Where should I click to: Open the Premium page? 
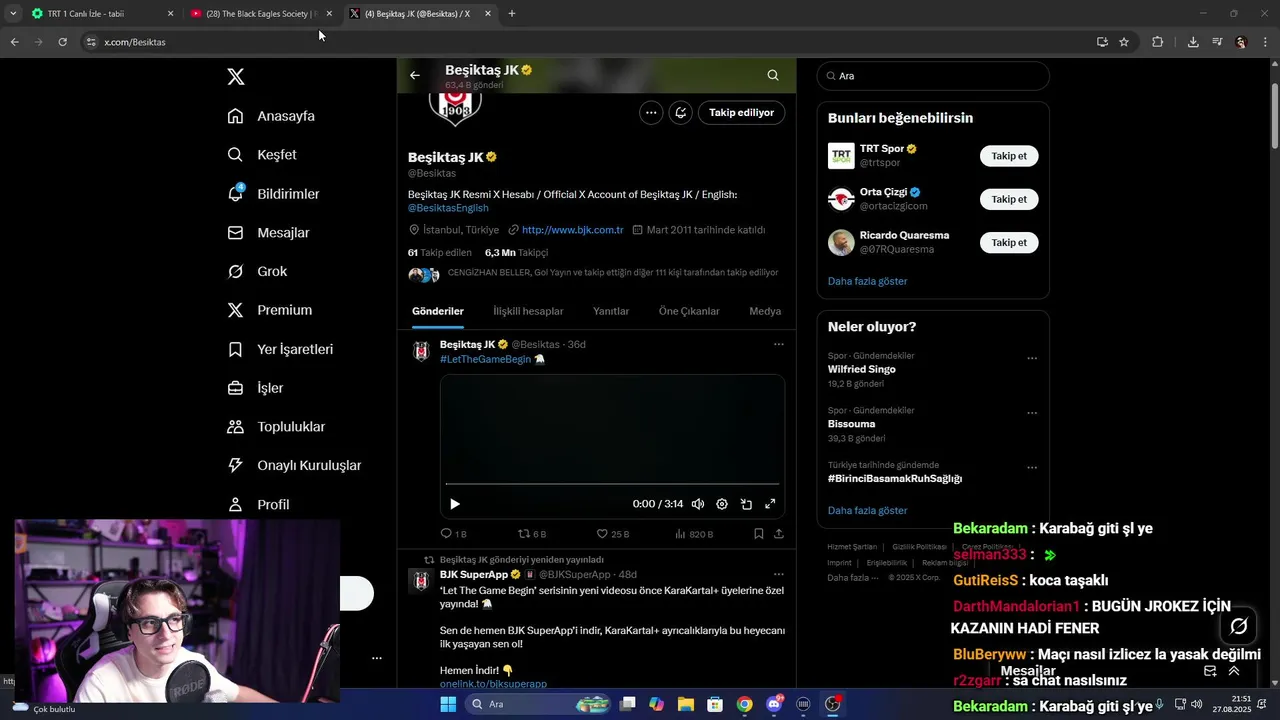(x=269, y=310)
